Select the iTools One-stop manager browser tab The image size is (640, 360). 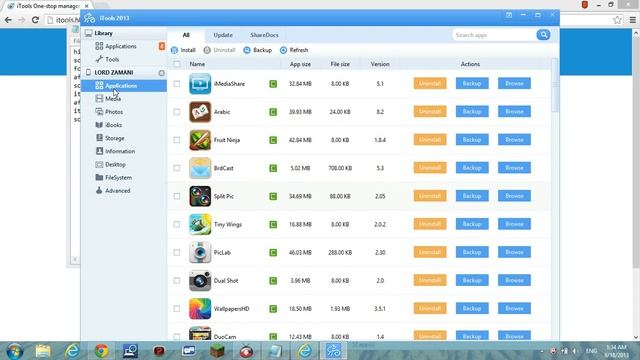[48, 6]
